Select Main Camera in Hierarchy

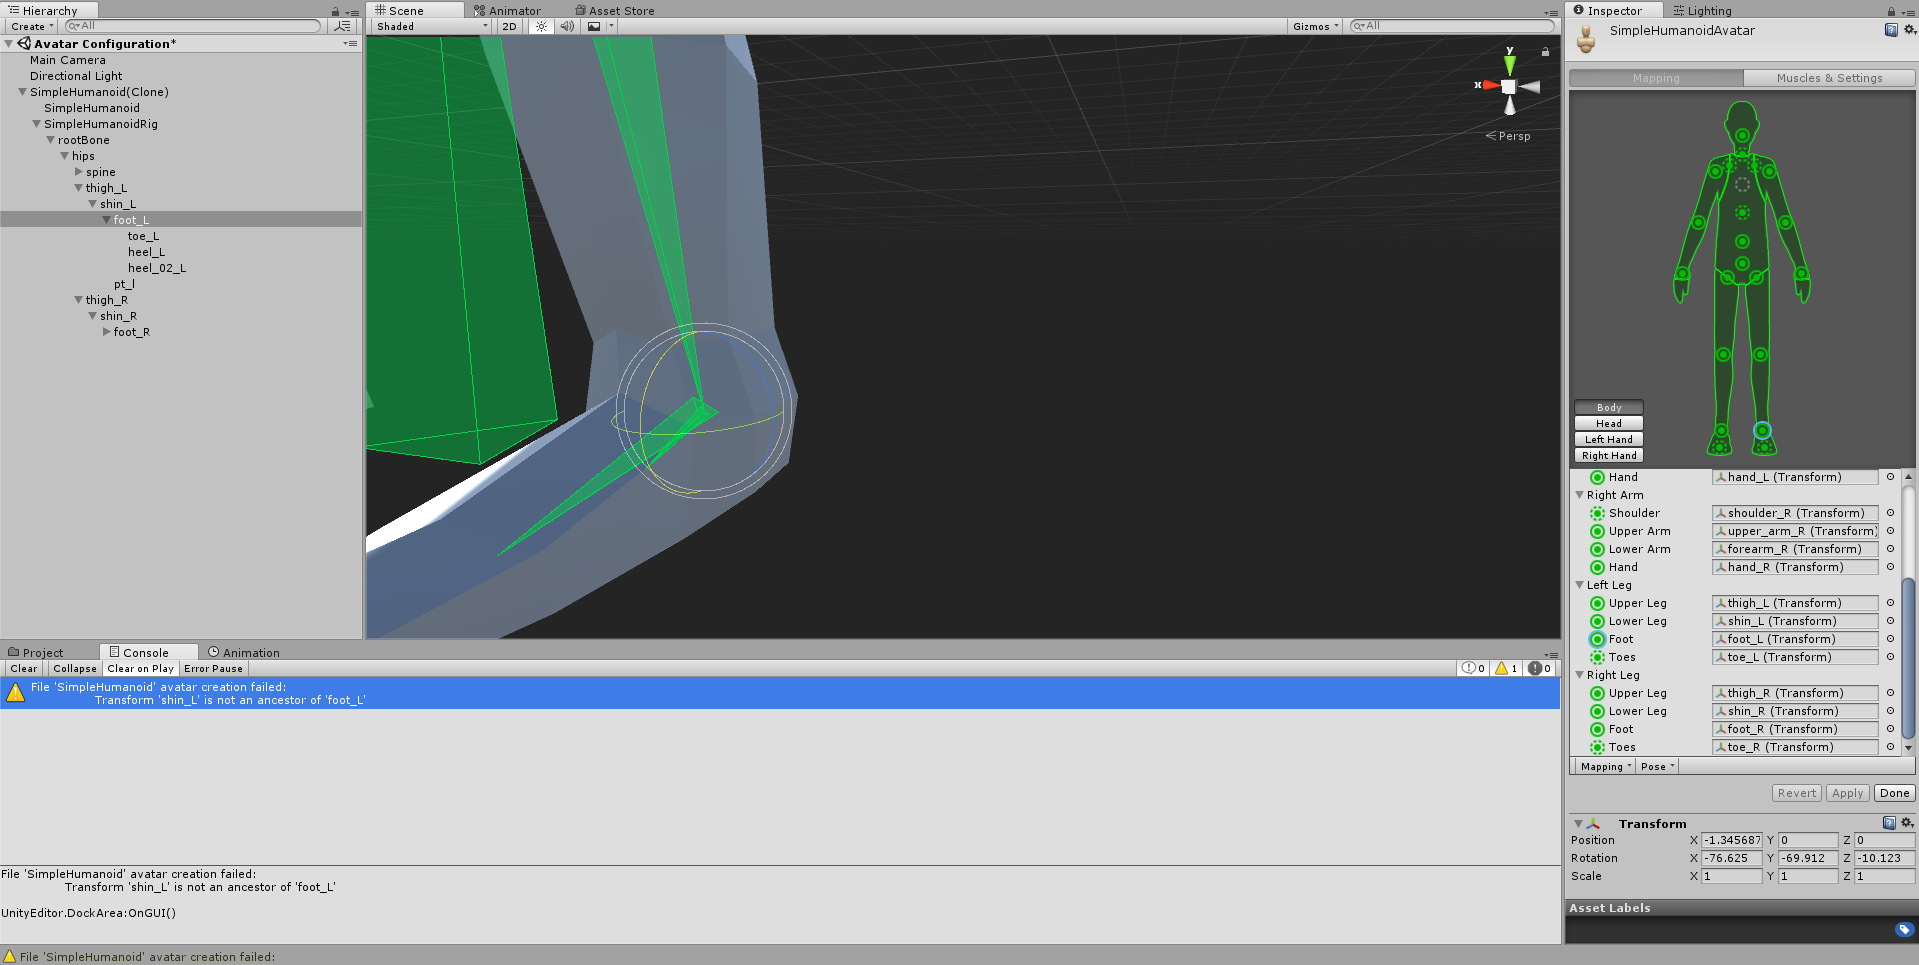coord(67,60)
